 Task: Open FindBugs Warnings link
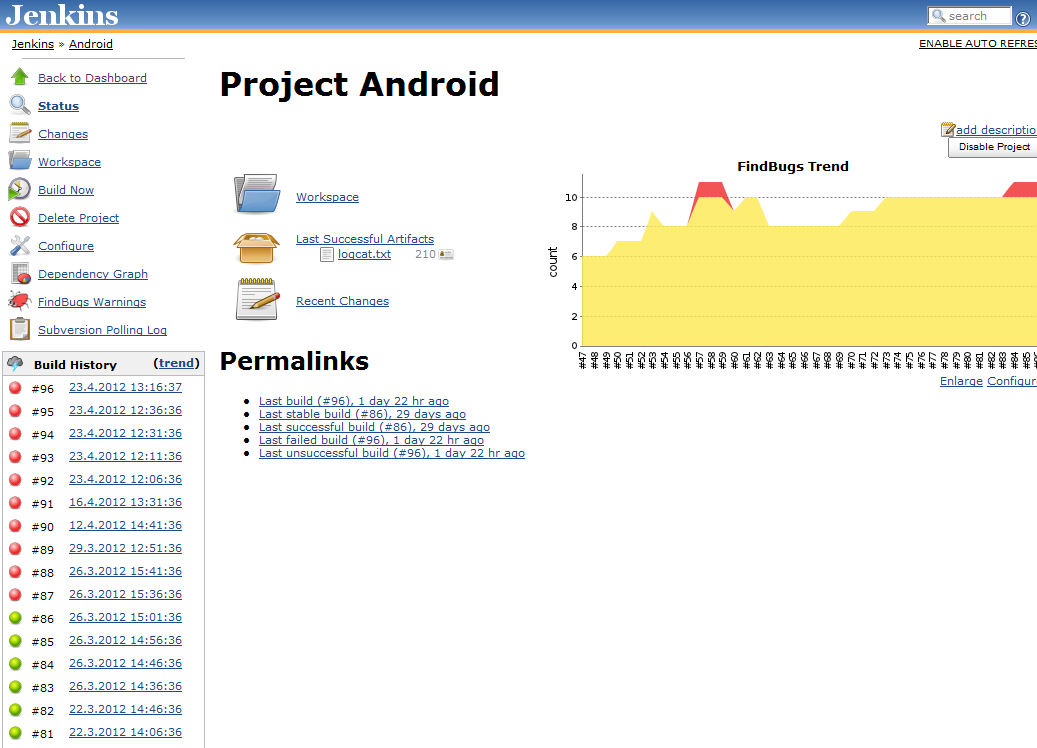pos(92,302)
